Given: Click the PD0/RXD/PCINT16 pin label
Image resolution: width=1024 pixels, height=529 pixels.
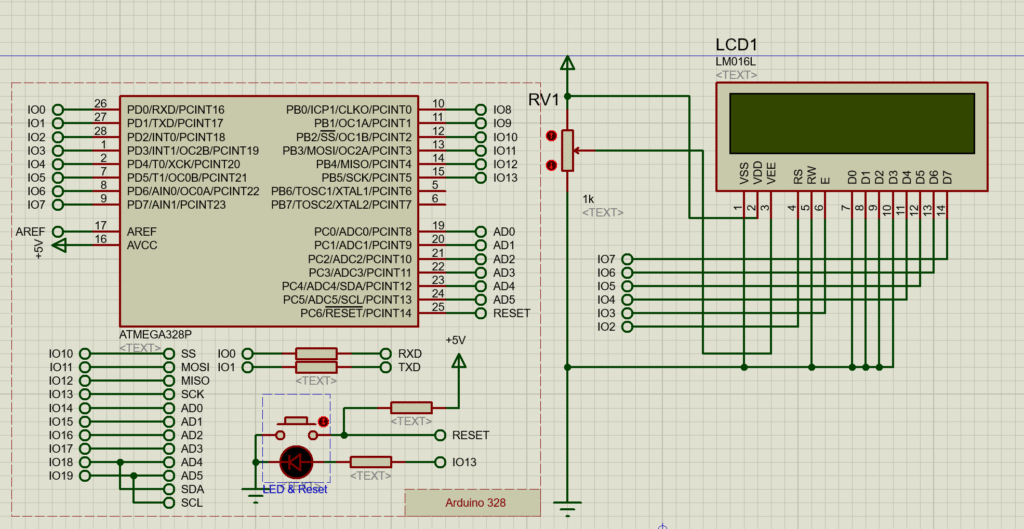Looking at the screenshot, I should (176, 110).
